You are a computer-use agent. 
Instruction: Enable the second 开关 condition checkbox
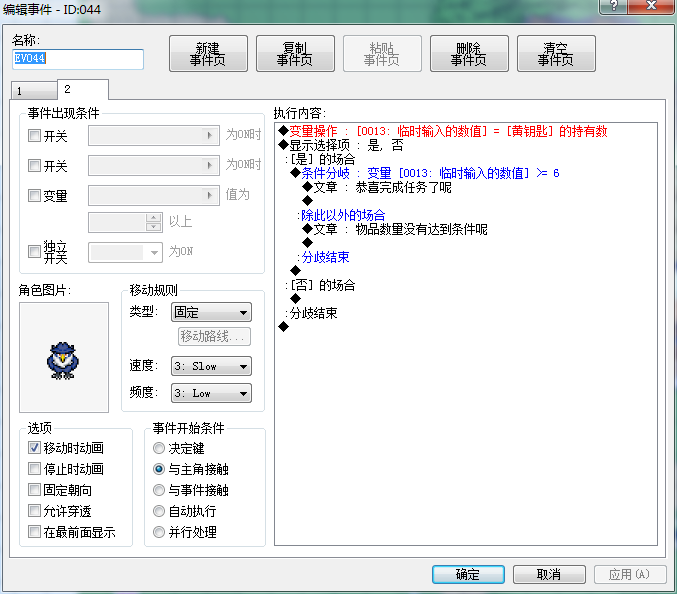[x=34, y=165]
